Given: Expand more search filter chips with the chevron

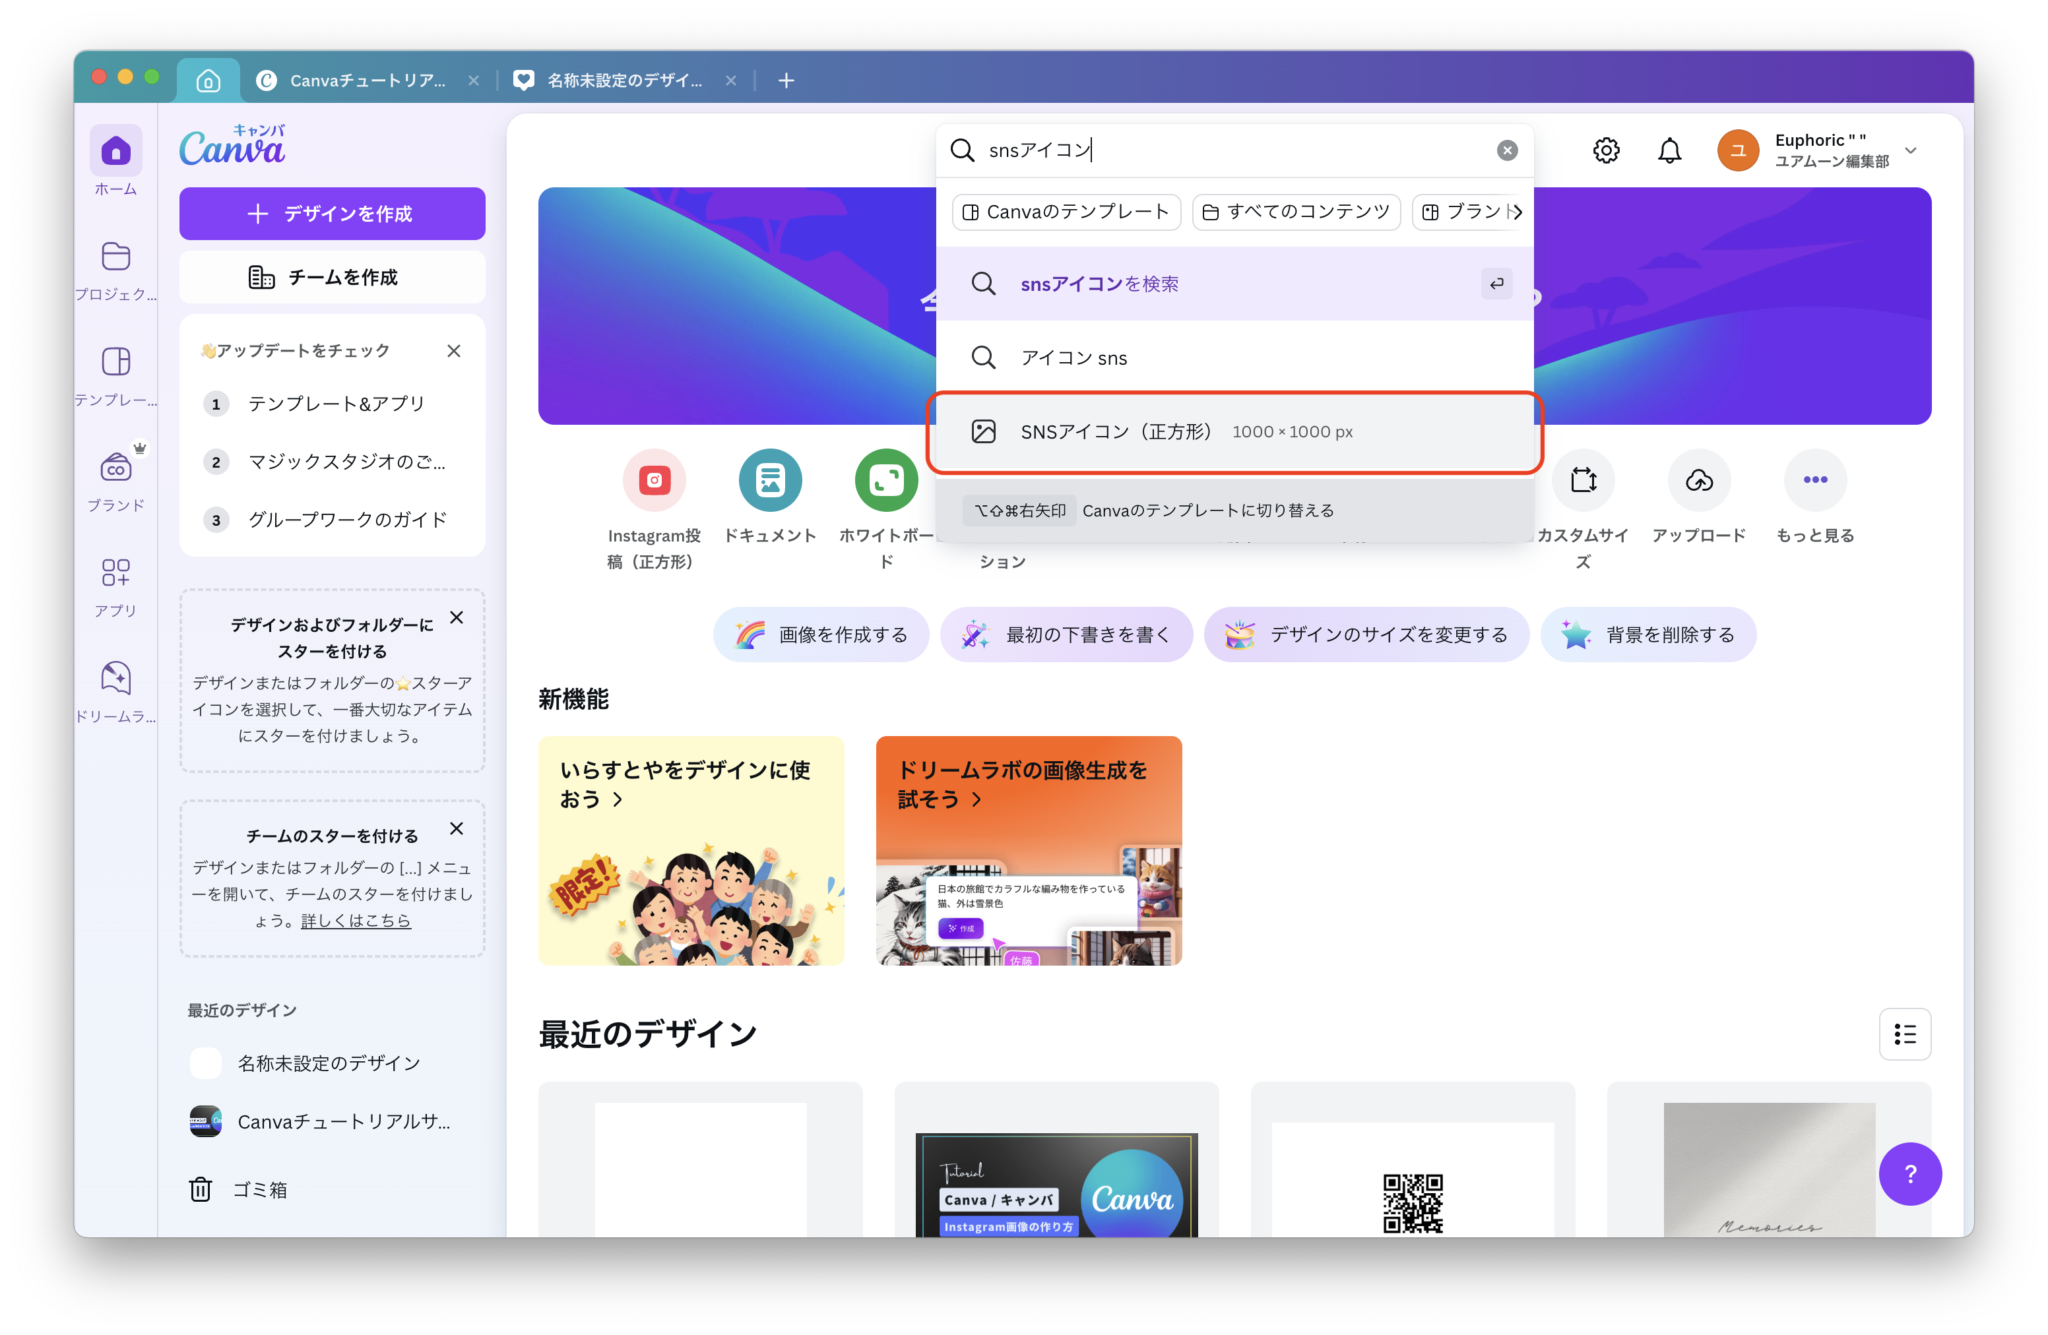Looking at the screenshot, I should 1518,212.
